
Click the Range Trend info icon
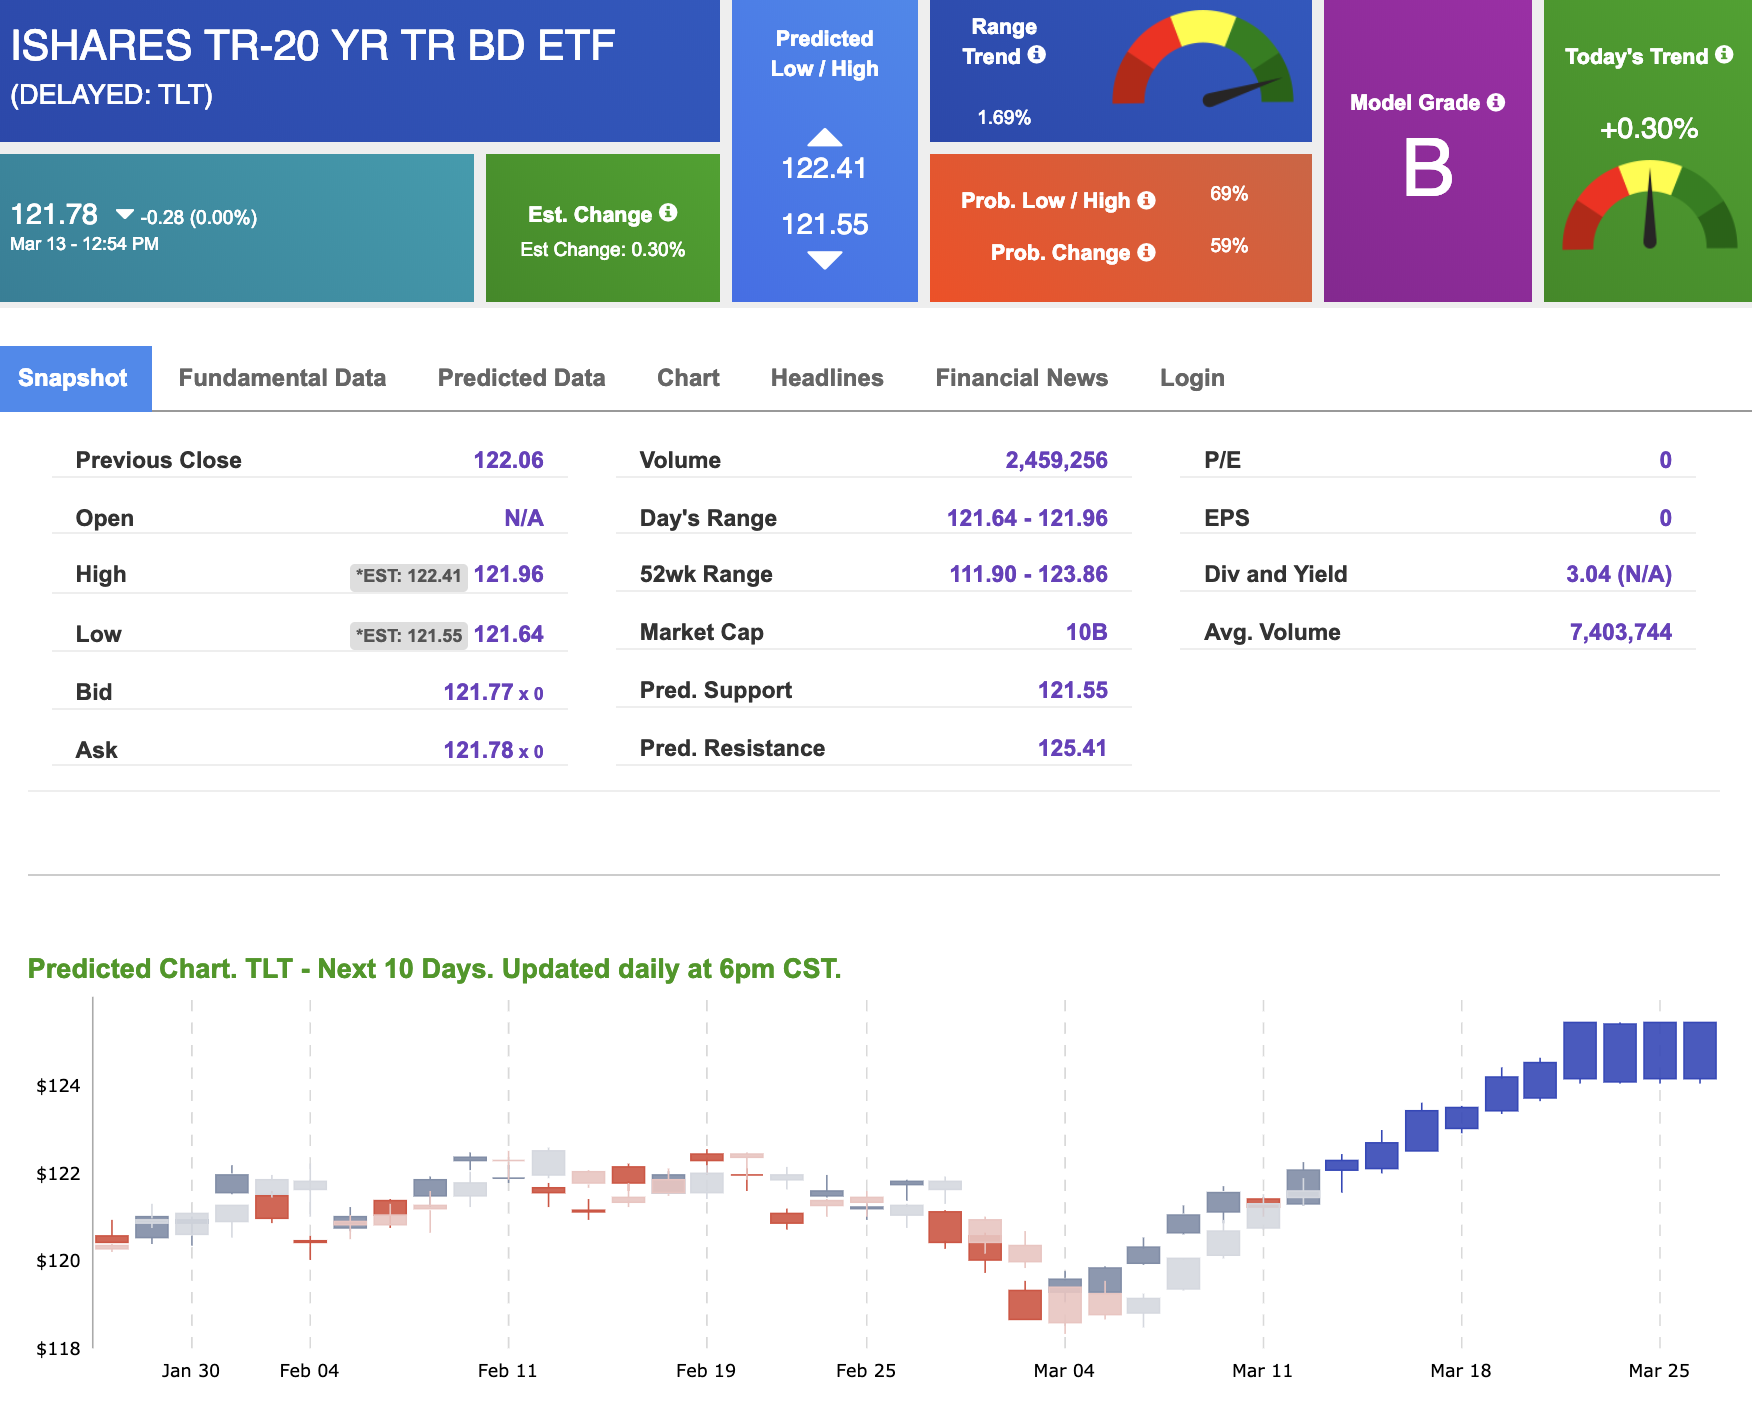click(x=1037, y=55)
